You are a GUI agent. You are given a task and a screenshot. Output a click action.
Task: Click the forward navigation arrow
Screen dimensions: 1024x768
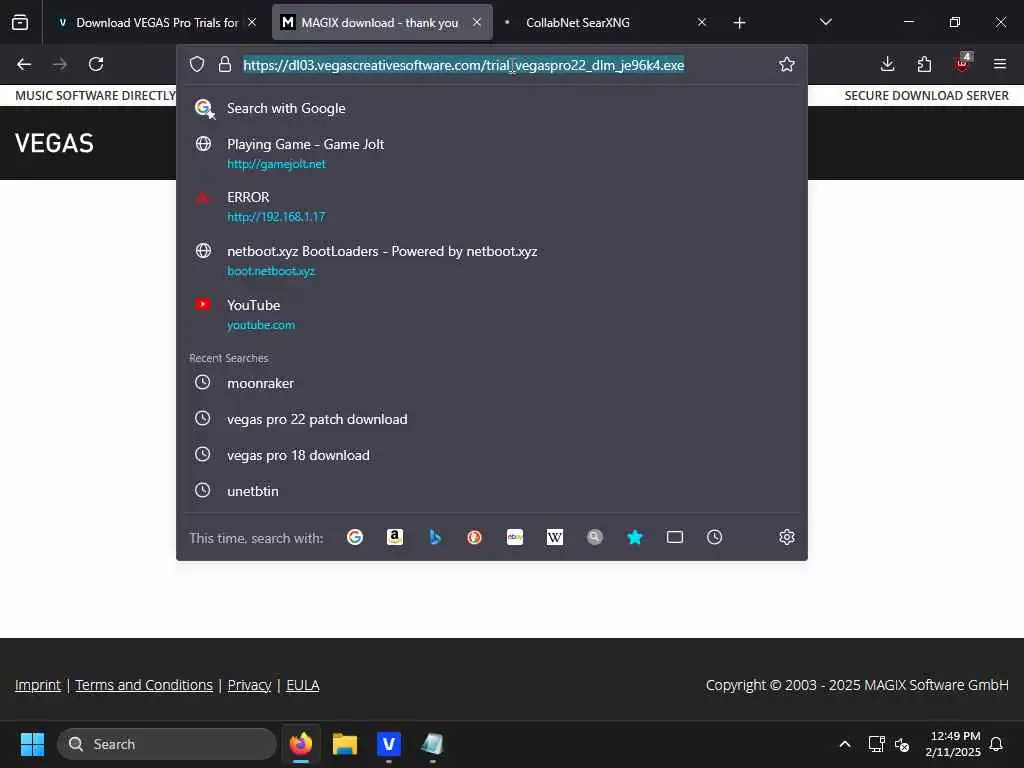pyautogui.click(x=60, y=64)
